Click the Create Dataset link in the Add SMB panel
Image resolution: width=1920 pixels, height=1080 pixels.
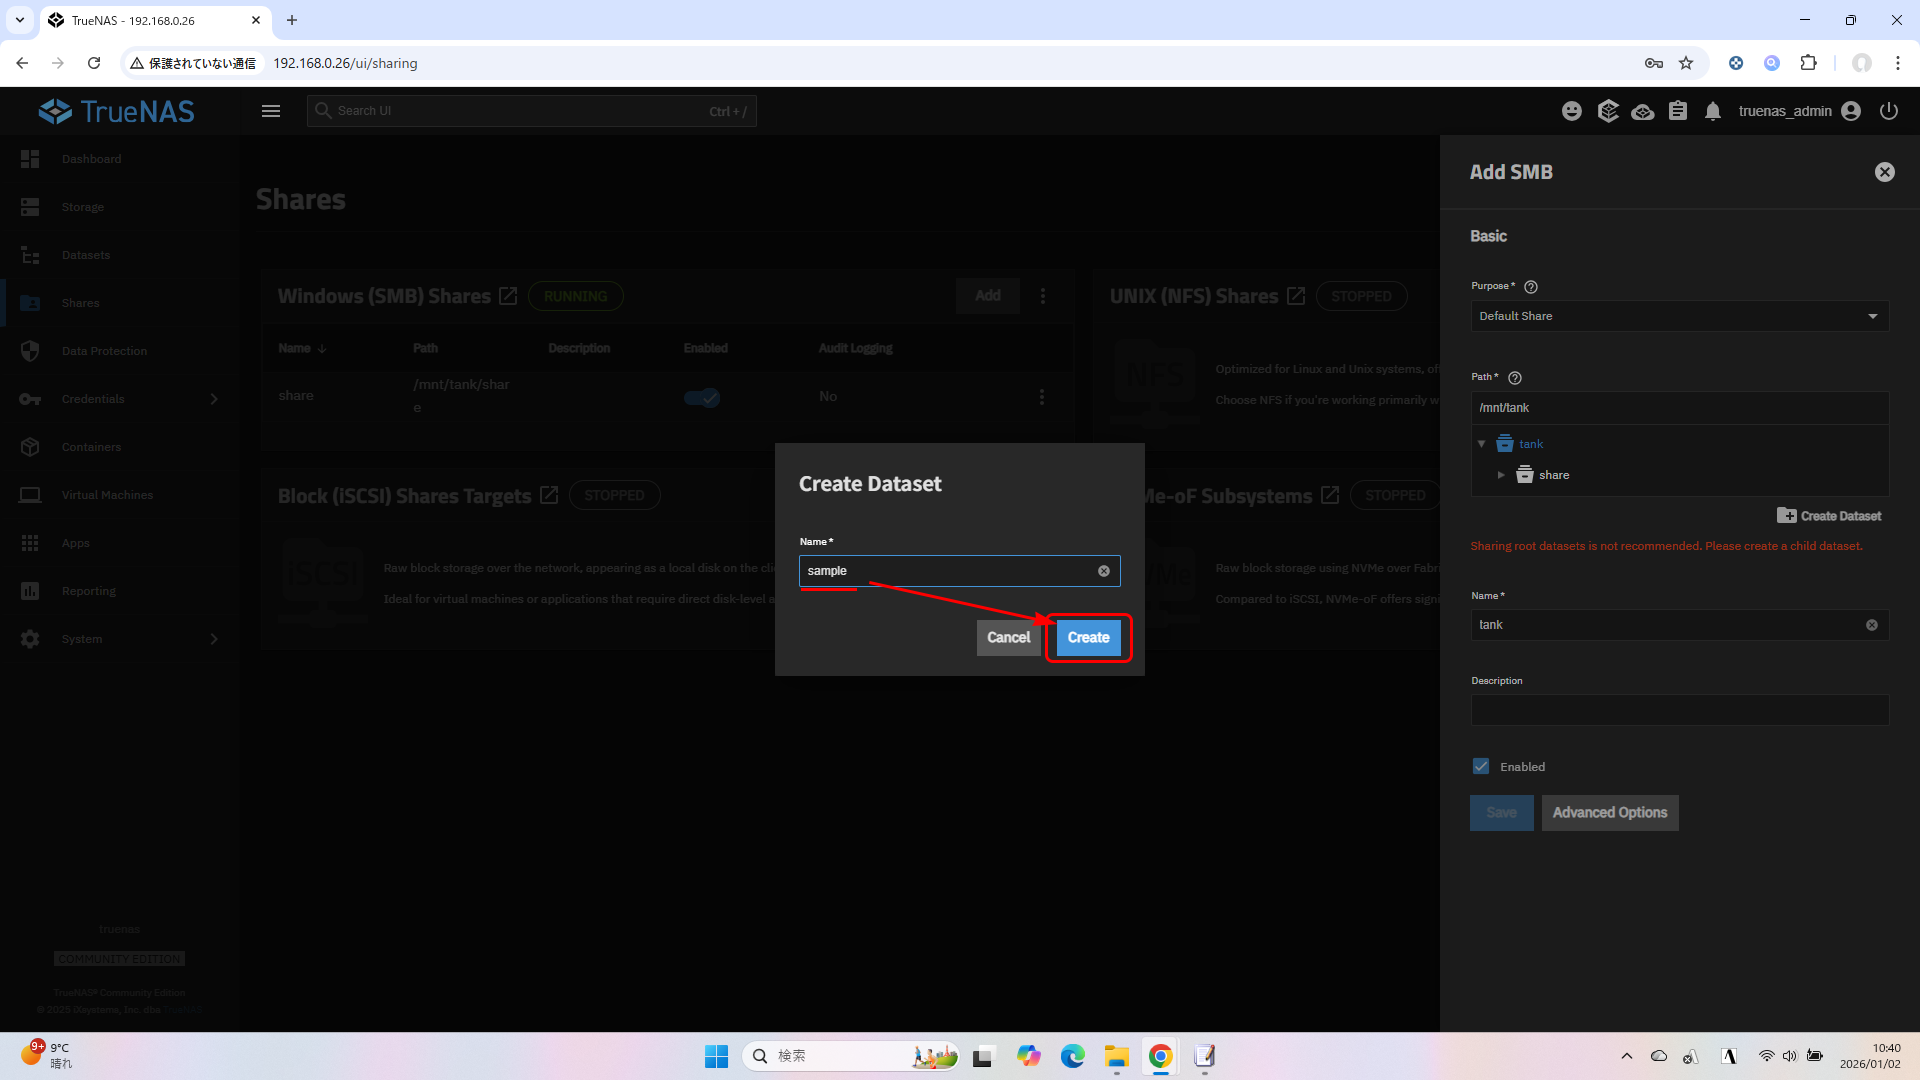[1829, 516]
